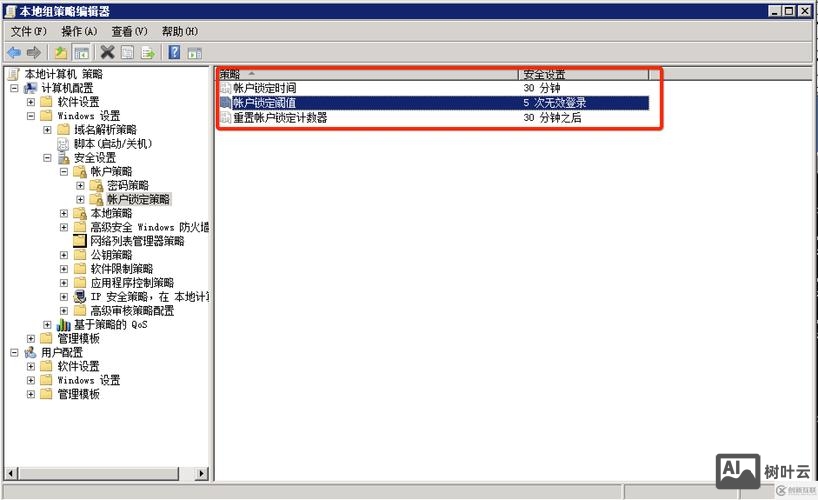Toggle the show/hide console tree icon
This screenshot has height=500, width=818.
(81, 52)
